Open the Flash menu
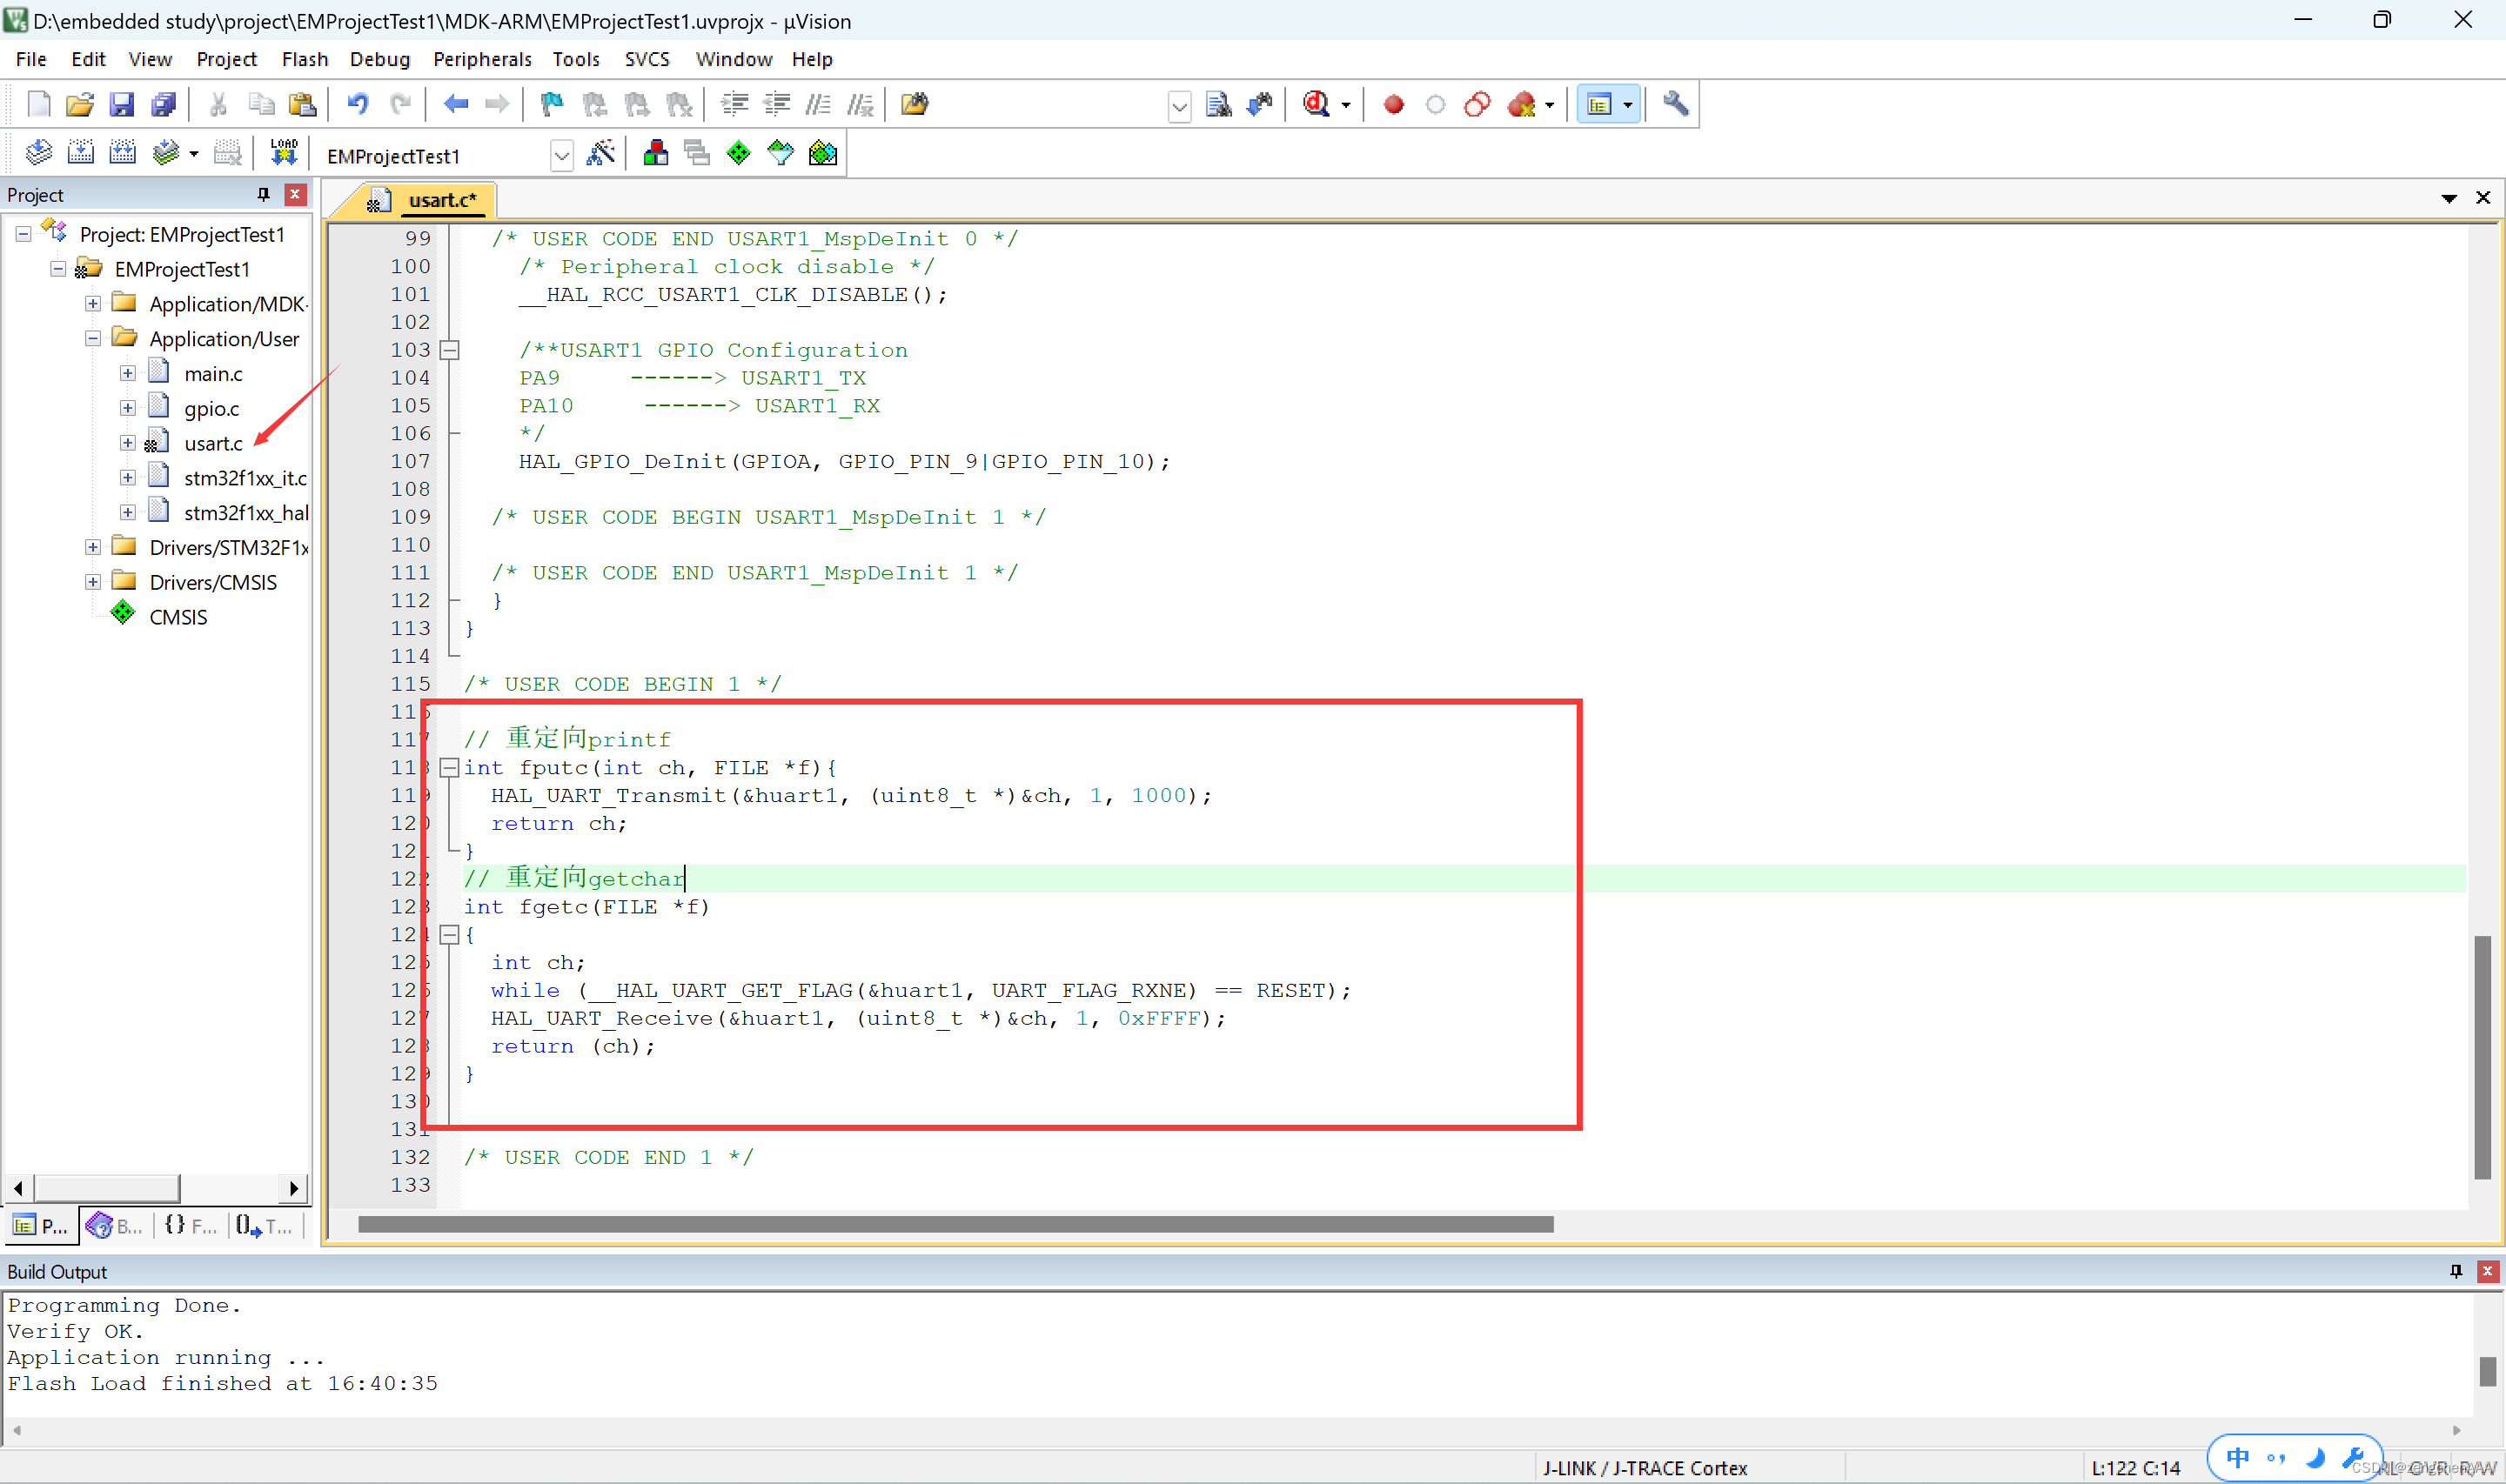Image resolution: width=2506 pixels, height=1484 pixels. (x=305, y=59)
